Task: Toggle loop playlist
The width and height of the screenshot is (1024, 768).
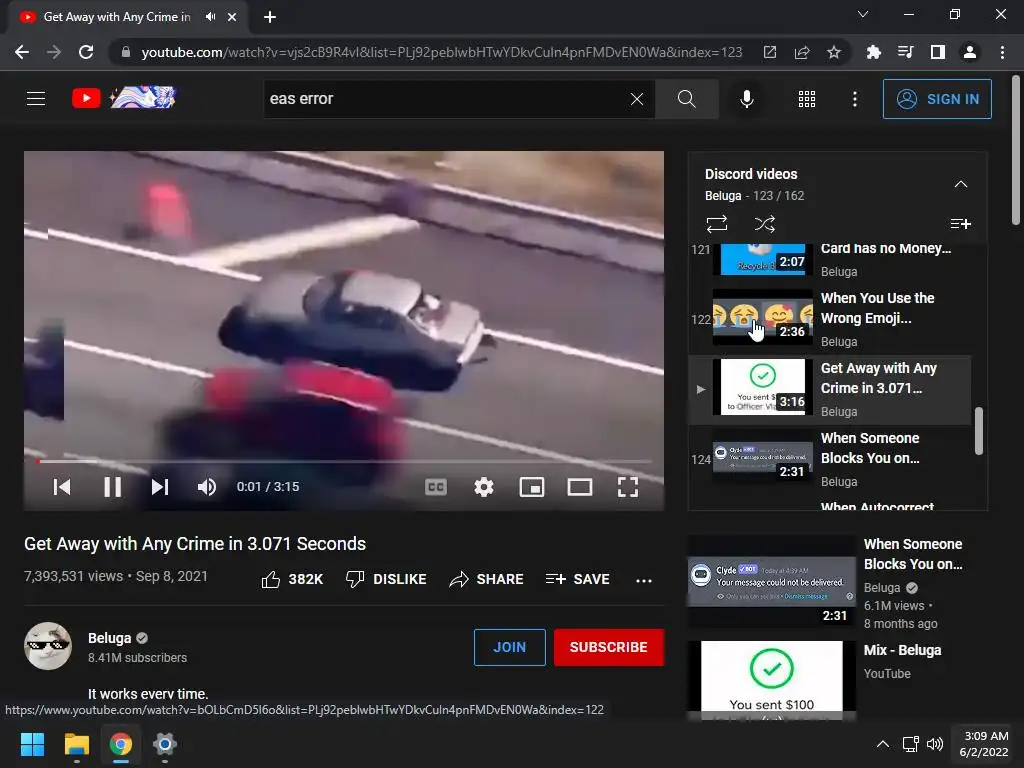Action: pyautogui.click(x=717, y=224)
